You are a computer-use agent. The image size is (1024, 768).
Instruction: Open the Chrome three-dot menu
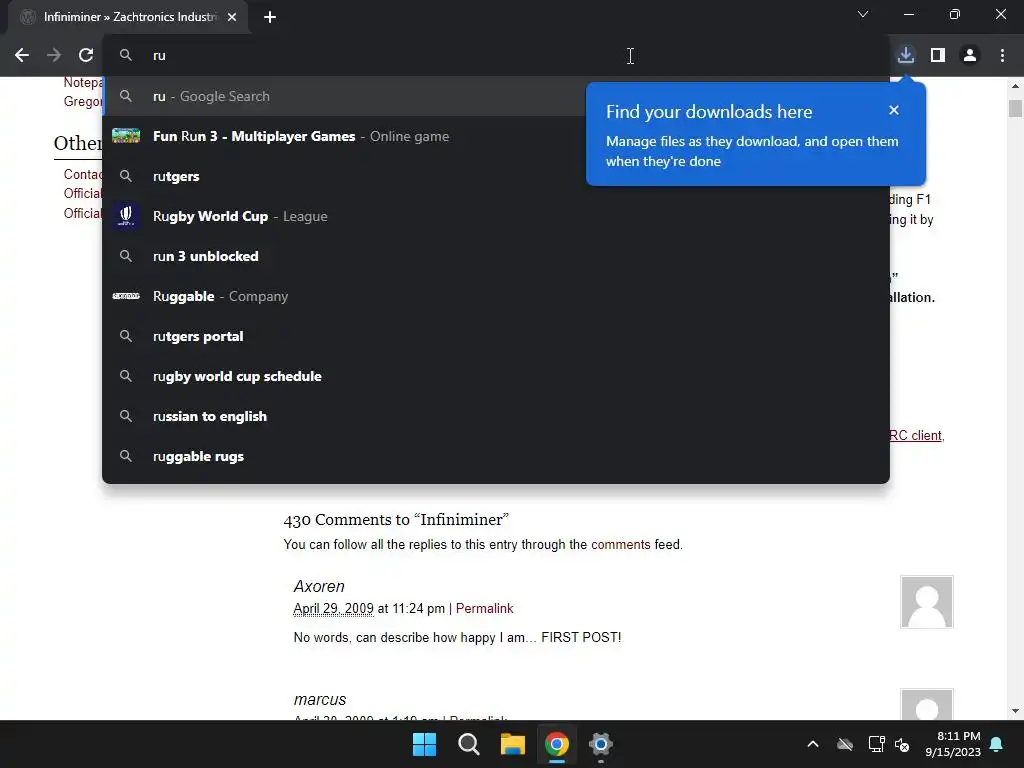(x=1002, y=56)
